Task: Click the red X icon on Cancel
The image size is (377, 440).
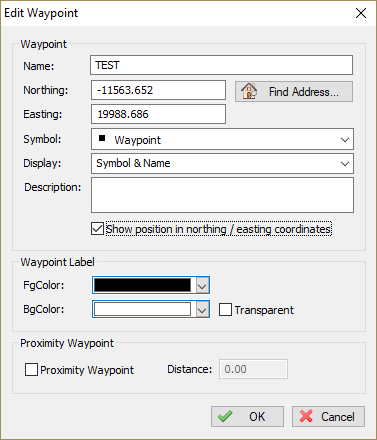Action: (x=306, y=416)
